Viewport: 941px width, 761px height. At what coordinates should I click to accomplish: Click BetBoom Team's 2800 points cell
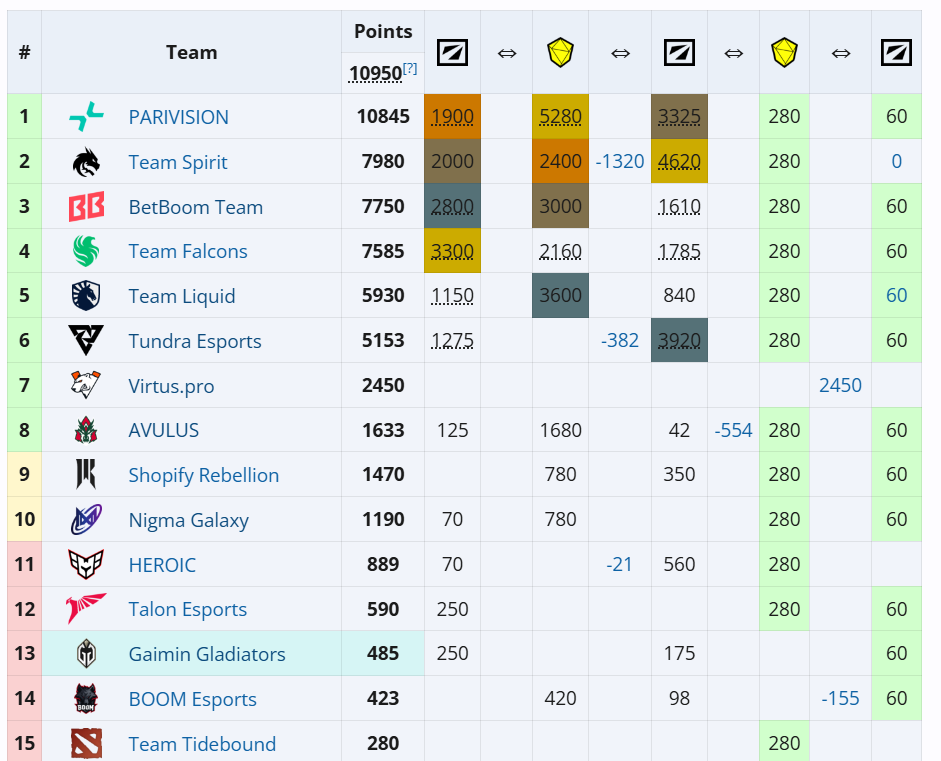tap(452, 206)
